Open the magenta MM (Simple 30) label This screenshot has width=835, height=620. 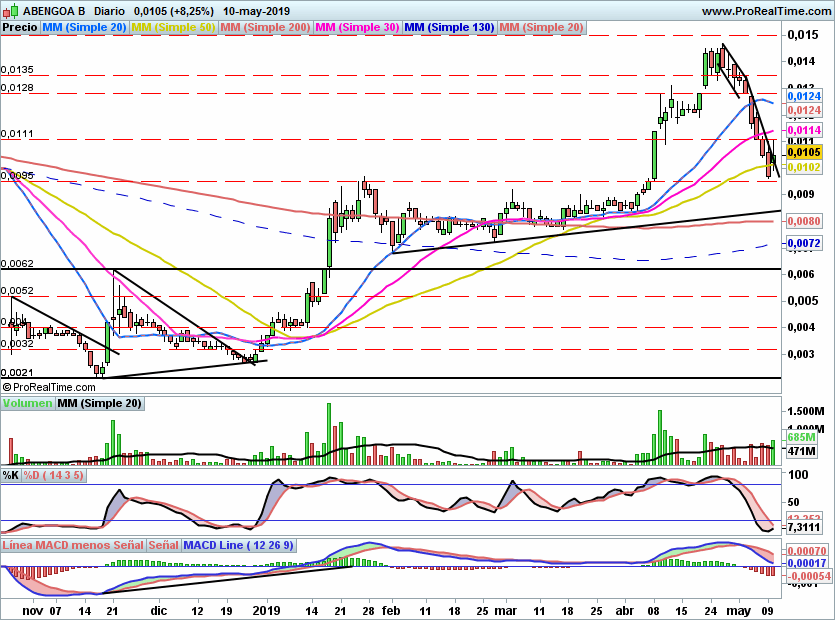[357, 27]
